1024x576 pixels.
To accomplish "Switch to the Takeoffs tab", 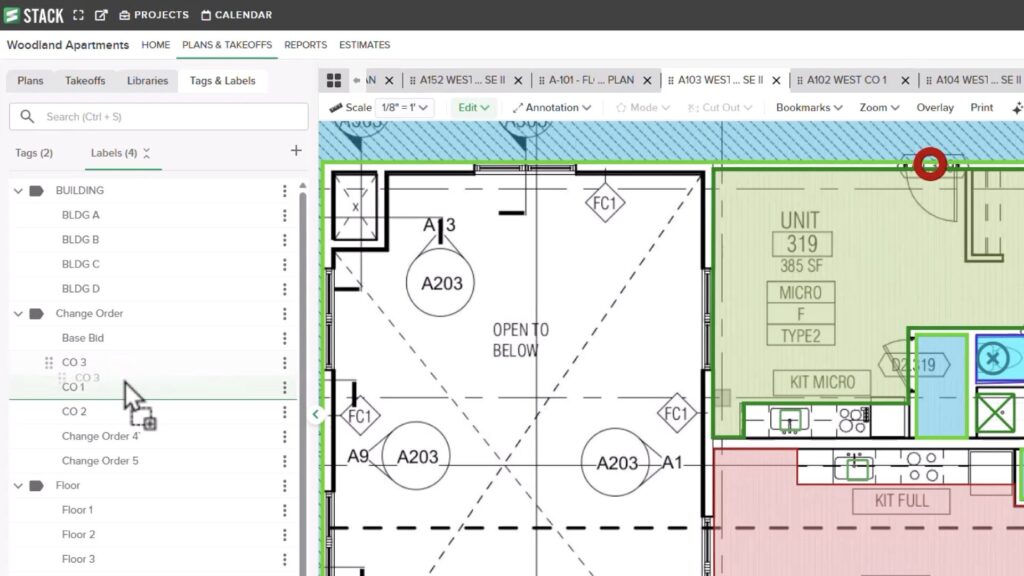I will click(85, 81).
